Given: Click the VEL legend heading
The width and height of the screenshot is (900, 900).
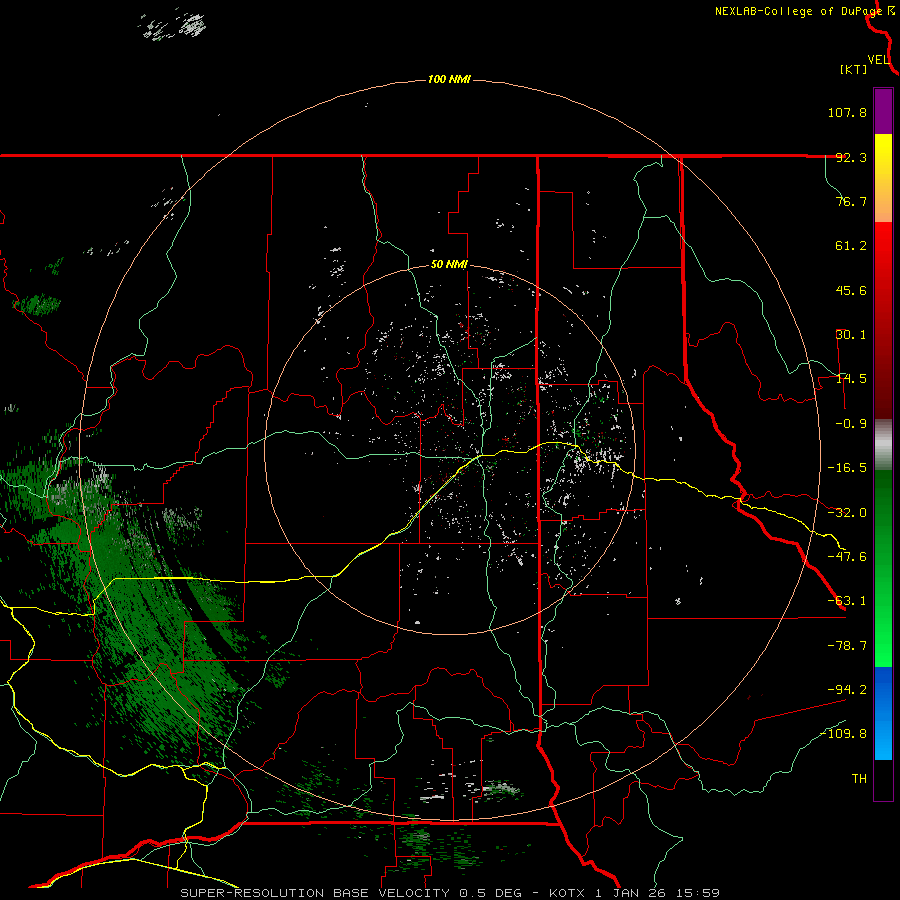Looking at the screenshot, I should pos(878,60).
